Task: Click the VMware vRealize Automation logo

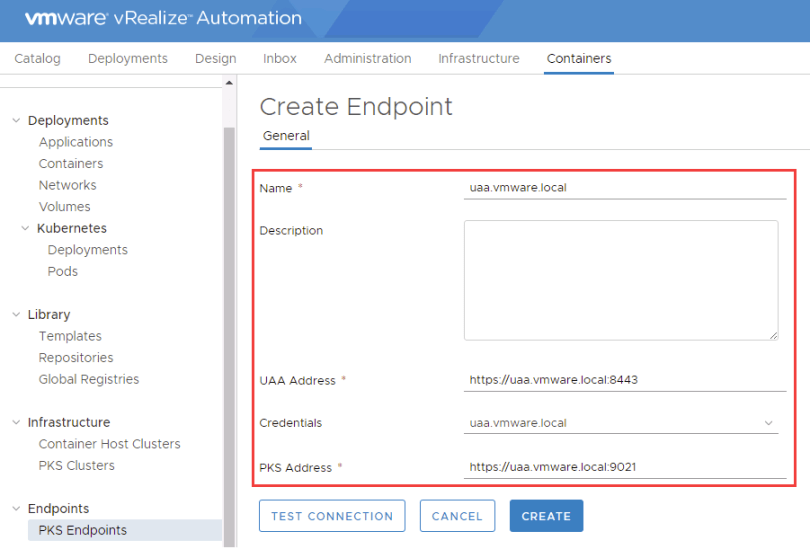Action: pyautogui.click(x=163, y=18)
